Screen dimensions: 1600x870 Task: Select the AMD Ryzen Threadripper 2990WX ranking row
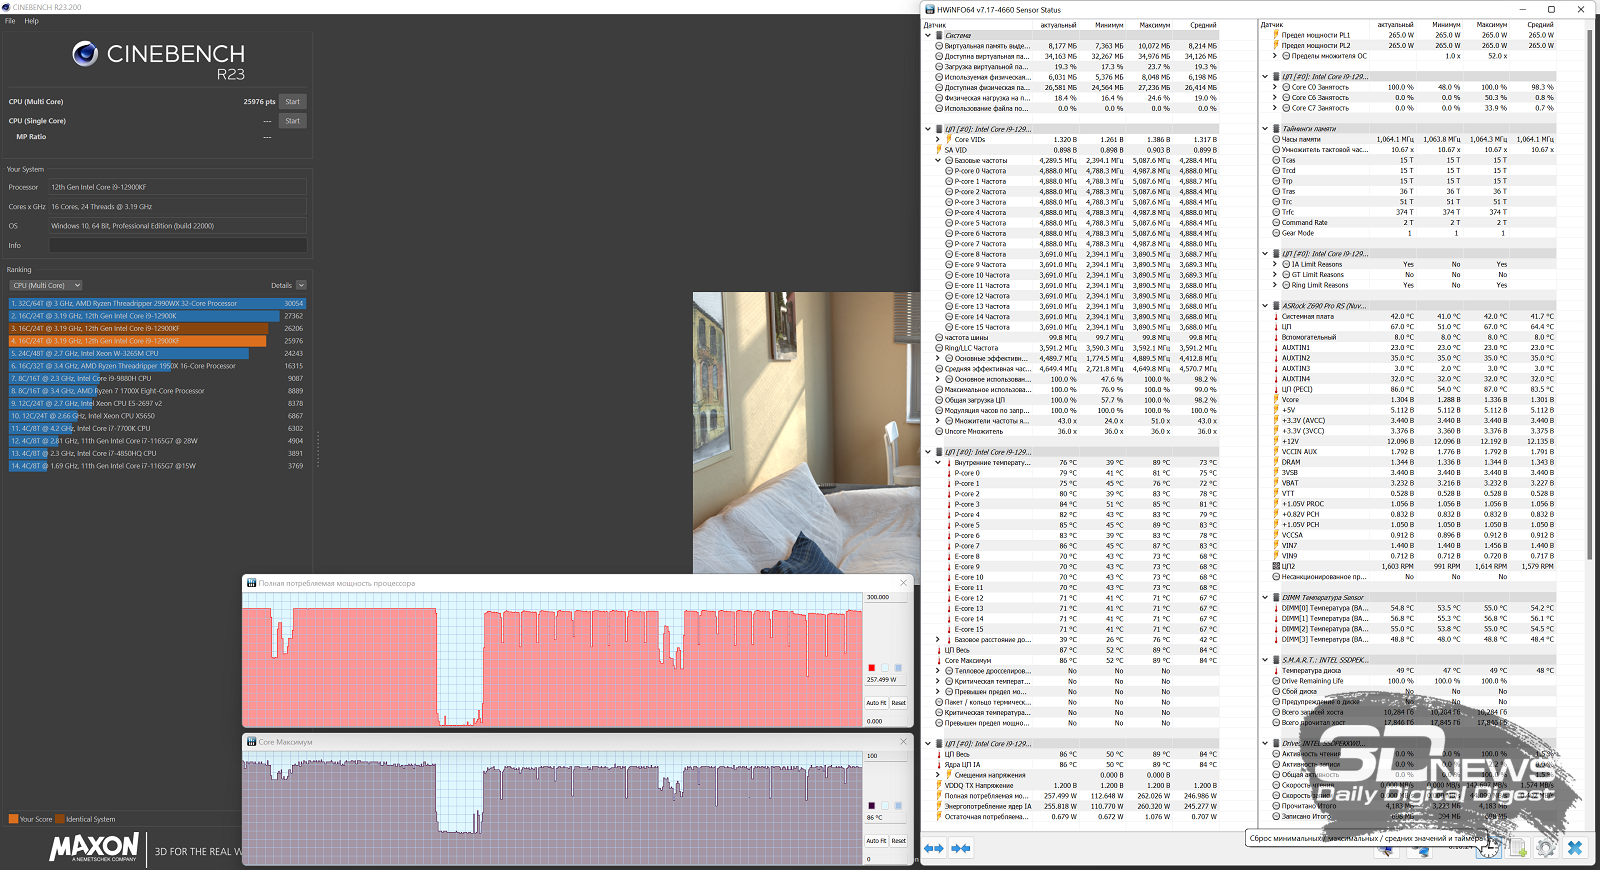pos(157,303)
